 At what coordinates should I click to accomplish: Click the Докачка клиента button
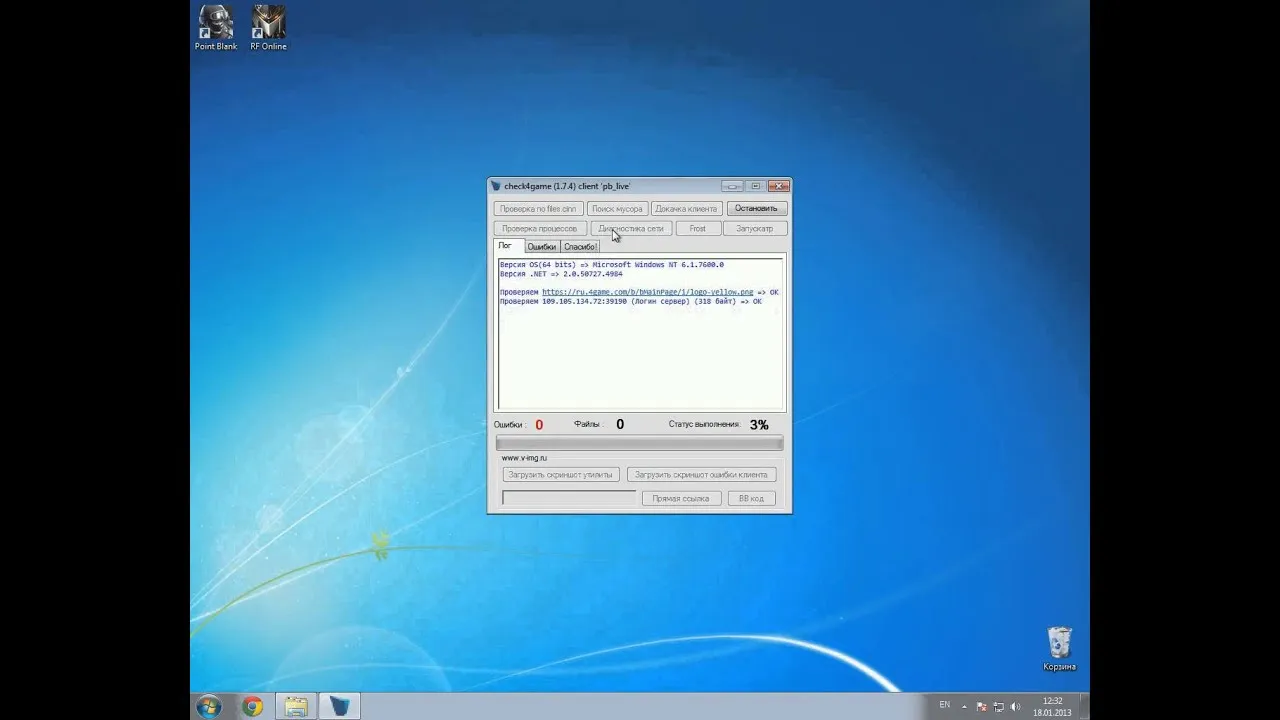(x=686, y=209)
